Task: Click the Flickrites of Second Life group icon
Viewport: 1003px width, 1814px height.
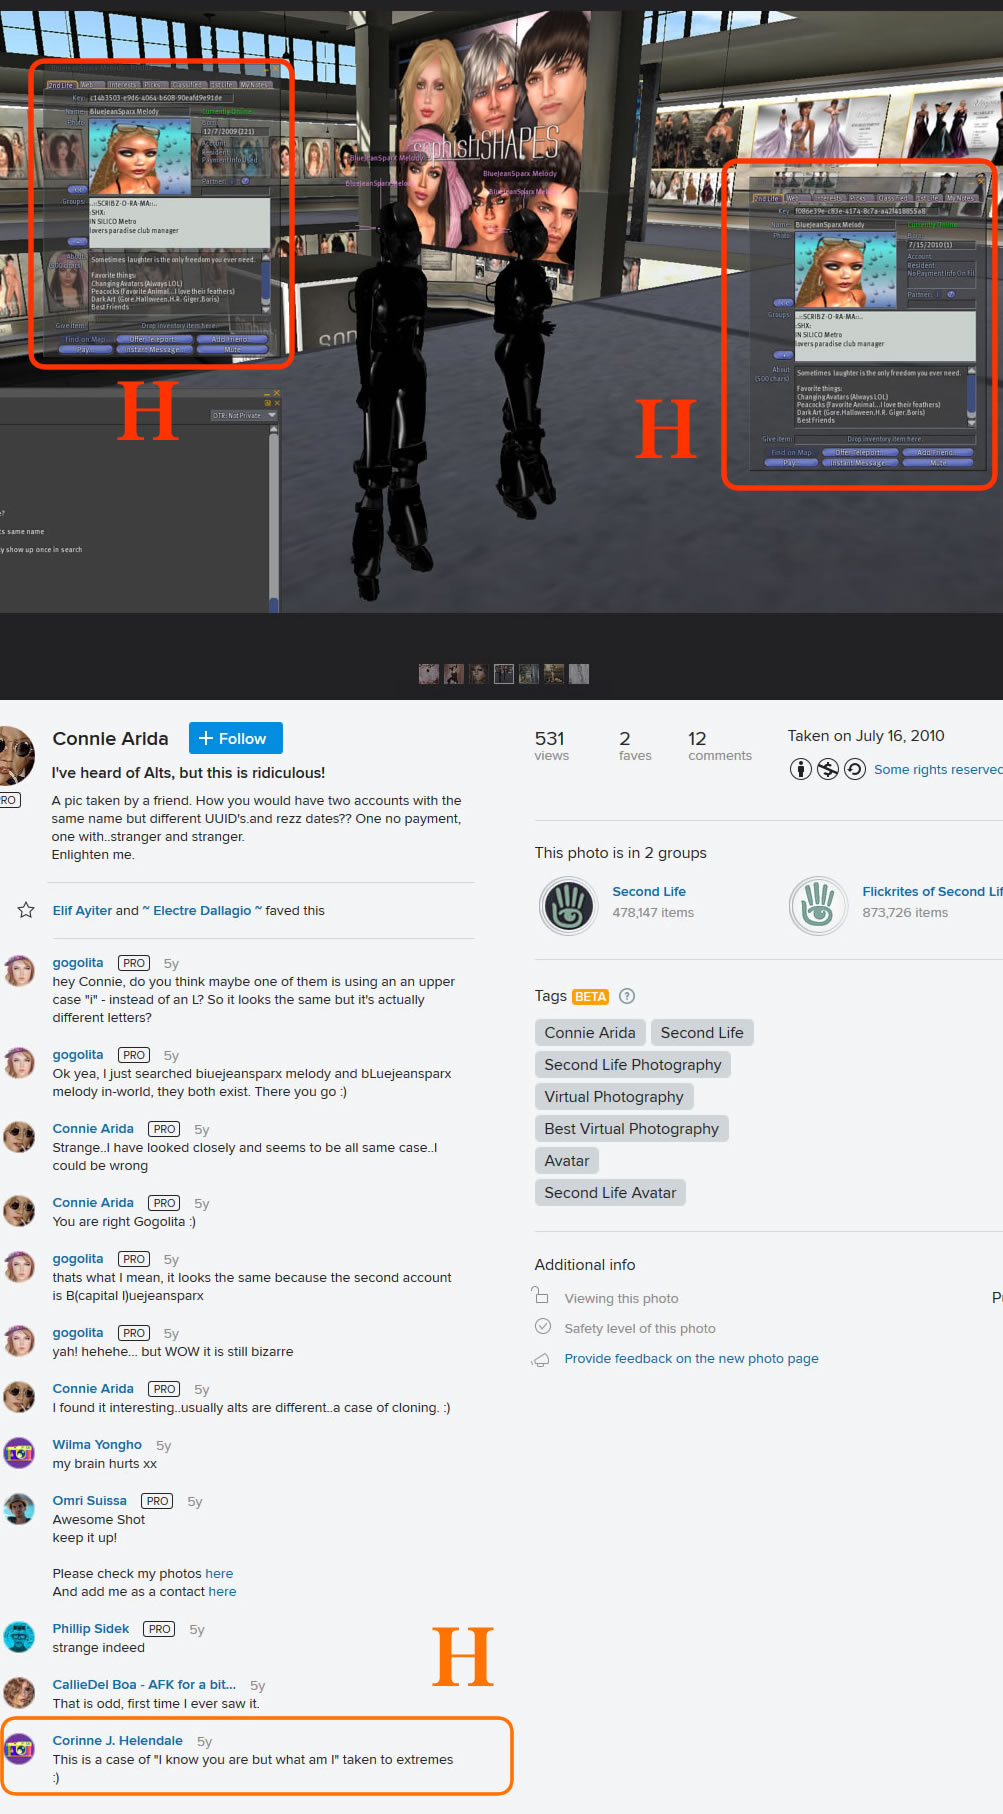Action: coord(818,905)
